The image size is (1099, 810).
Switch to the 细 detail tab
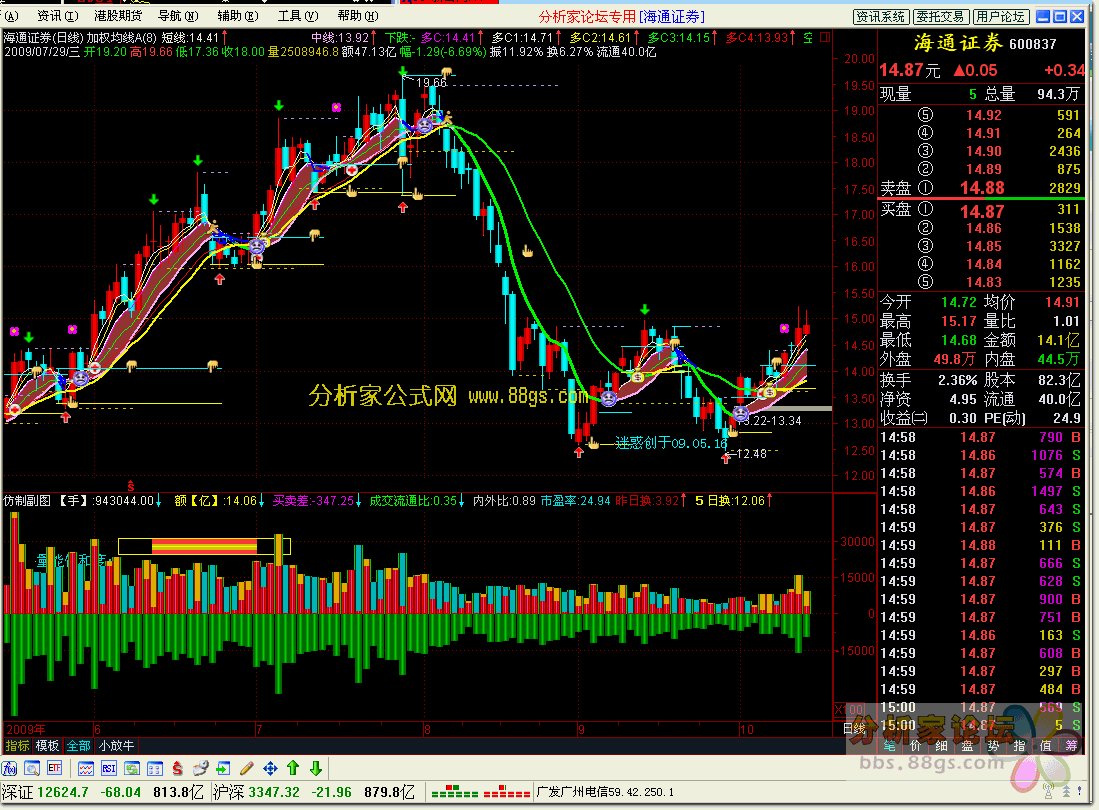[x=941, y=746]
